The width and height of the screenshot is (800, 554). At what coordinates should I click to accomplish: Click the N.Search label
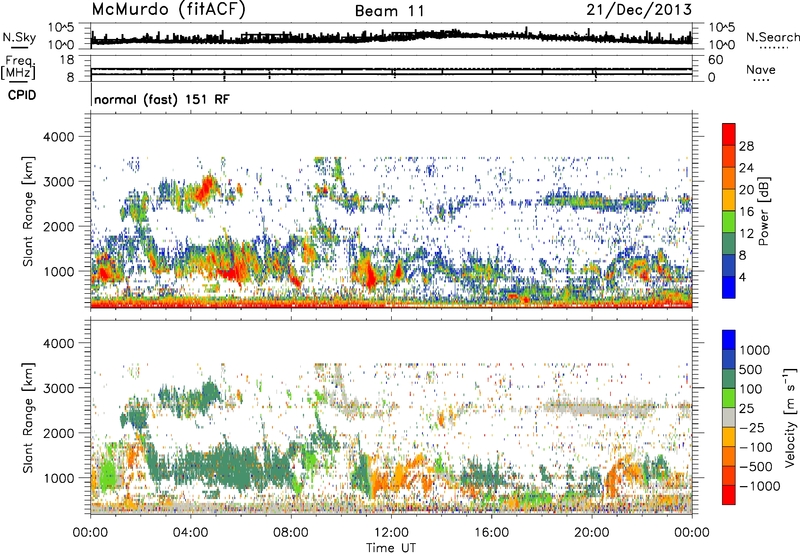coord(772,37)
